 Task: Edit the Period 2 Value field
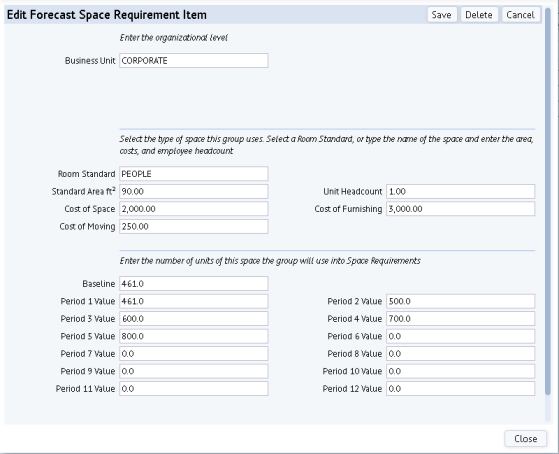click(x=461, y=301)
